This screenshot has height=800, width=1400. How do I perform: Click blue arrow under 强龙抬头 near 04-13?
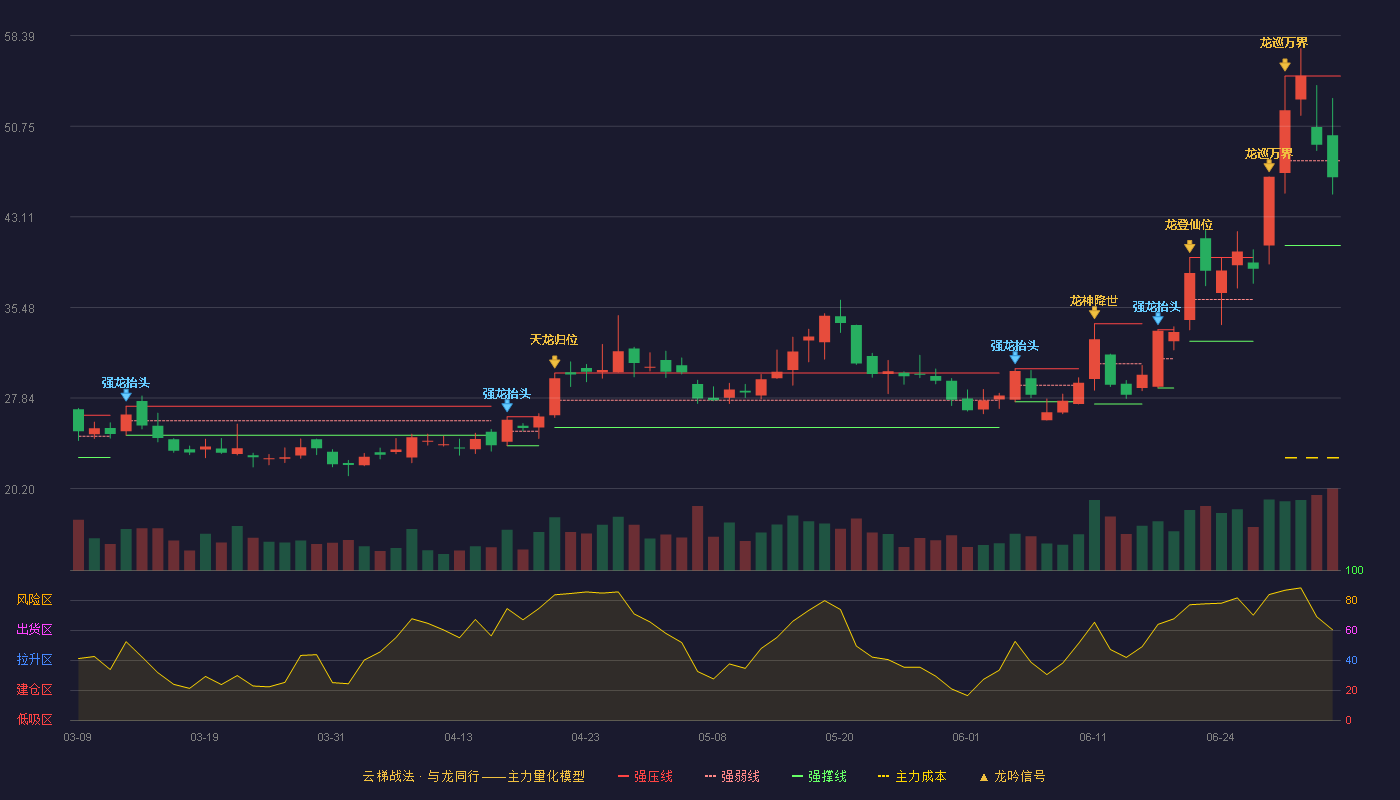[507, 406]
